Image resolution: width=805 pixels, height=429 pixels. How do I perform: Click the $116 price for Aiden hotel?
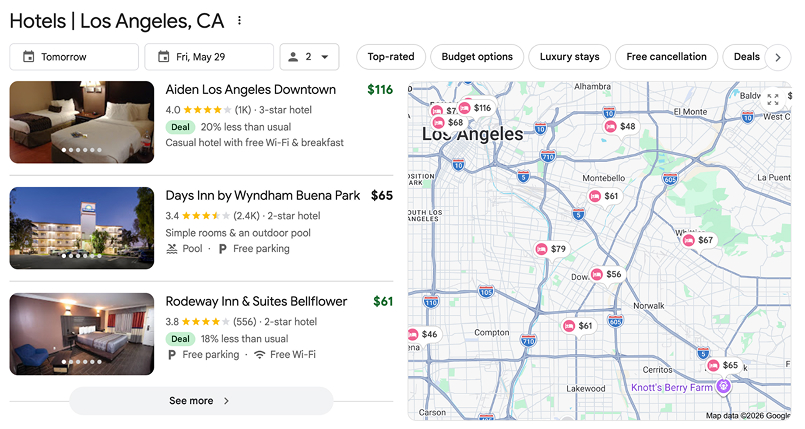point(380,90)
